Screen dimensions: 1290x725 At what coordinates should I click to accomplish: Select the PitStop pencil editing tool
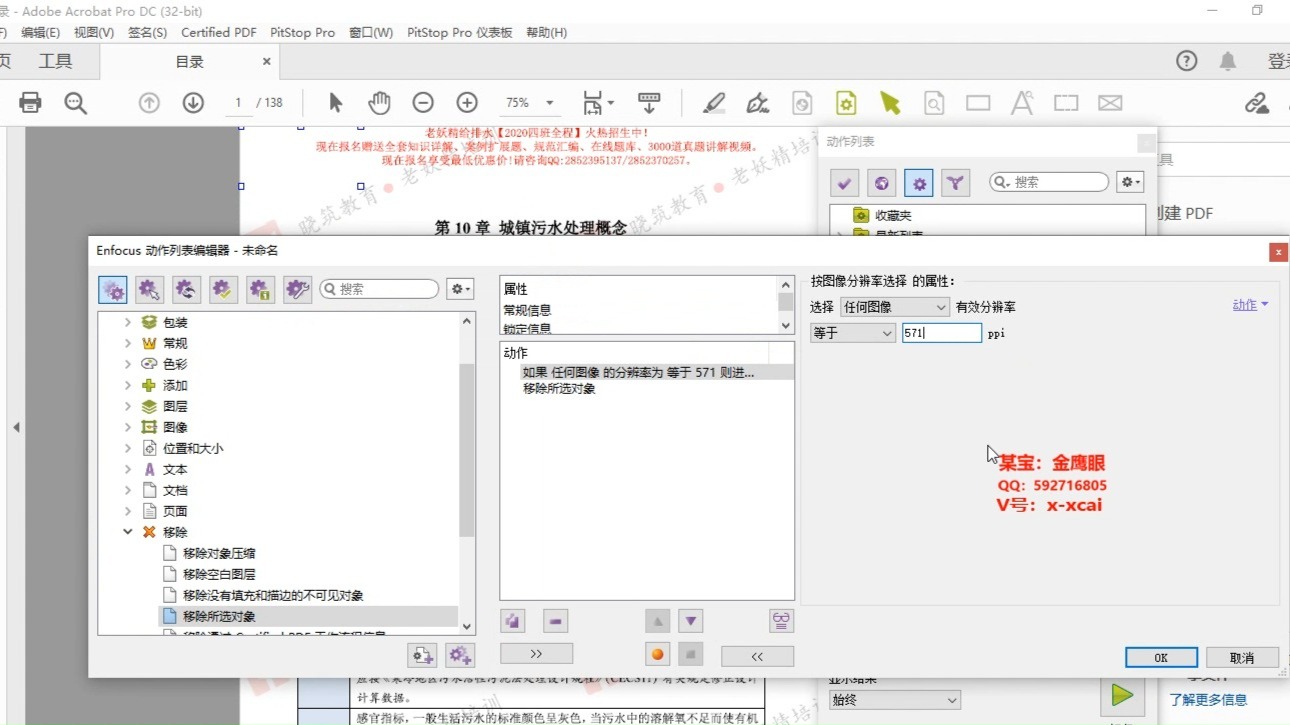point(713,101)
